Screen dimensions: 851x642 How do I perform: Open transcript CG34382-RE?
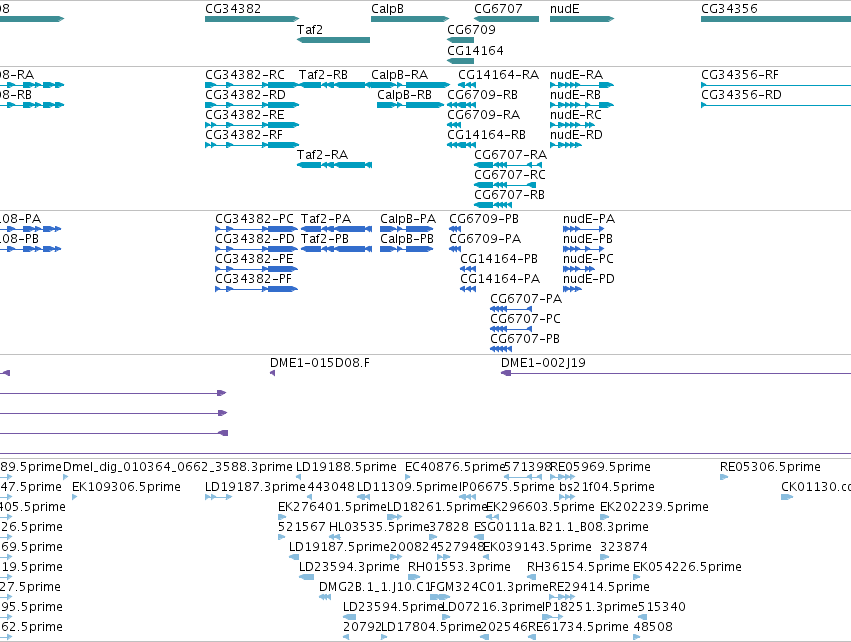pos(245,115)
